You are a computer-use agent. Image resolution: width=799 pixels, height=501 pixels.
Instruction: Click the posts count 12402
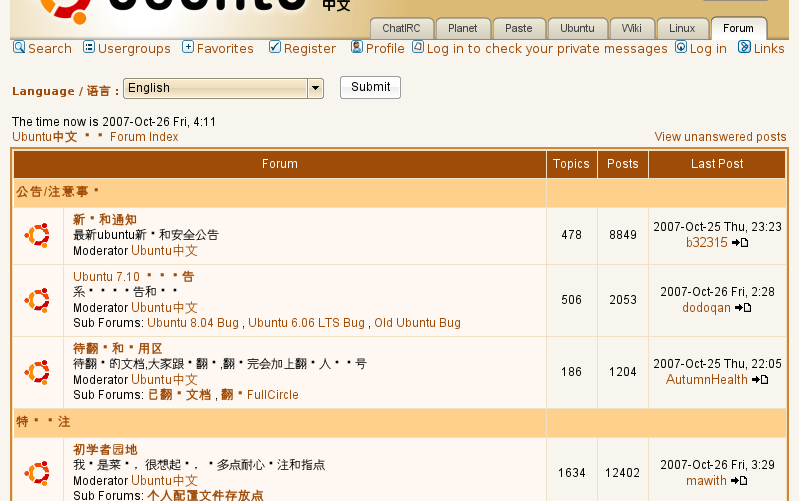point(623,473)
